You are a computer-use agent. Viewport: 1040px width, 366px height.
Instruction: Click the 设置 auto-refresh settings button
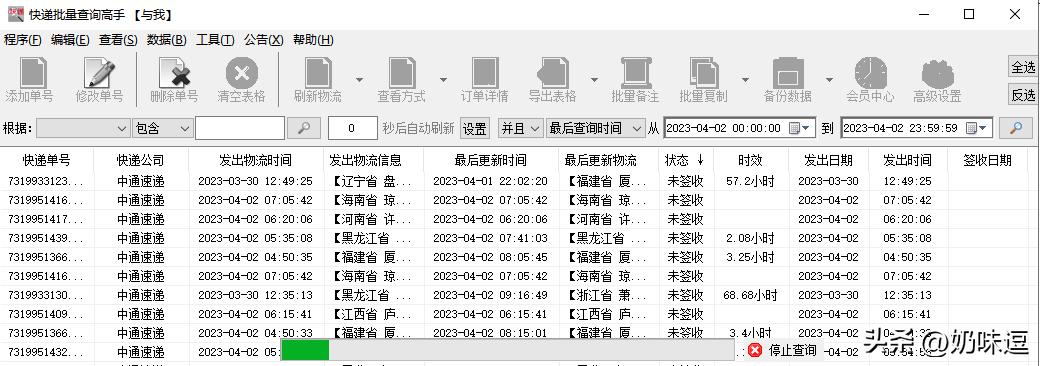coord(474,128)
